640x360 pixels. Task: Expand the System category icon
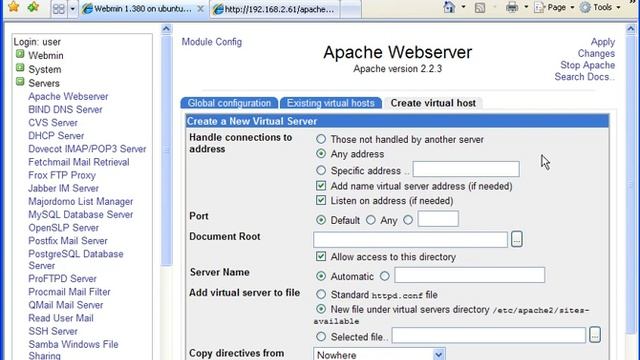click(20, 68)
